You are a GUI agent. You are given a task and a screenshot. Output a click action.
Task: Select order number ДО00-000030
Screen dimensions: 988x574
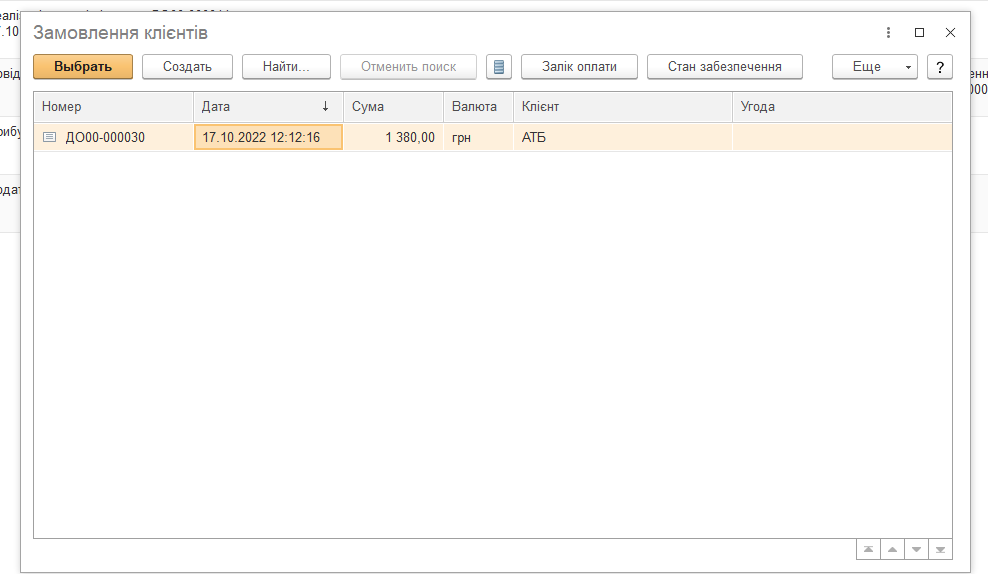105,137
